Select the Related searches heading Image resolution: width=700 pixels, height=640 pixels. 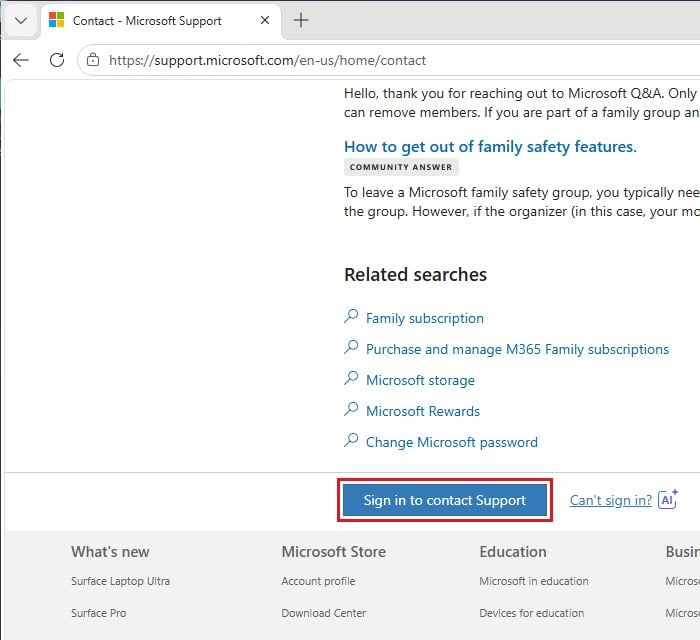coord(415,274)
